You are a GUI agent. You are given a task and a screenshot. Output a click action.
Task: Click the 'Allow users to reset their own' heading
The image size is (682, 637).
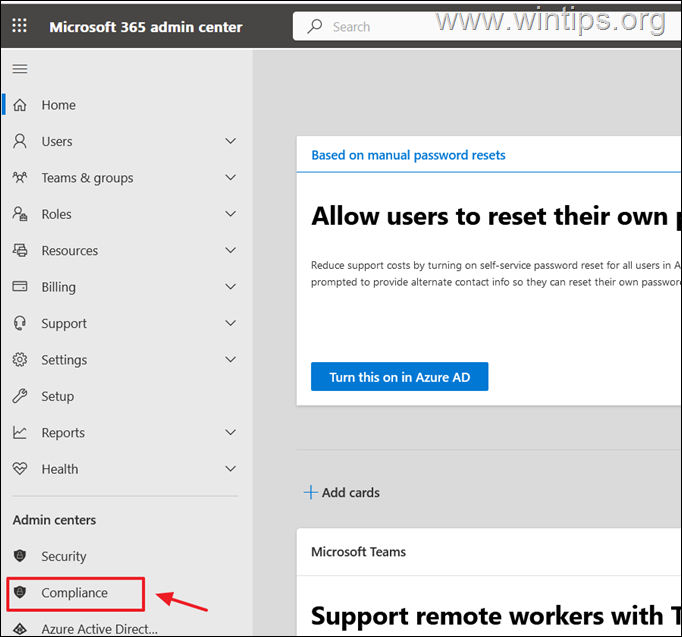coord(496,216)
